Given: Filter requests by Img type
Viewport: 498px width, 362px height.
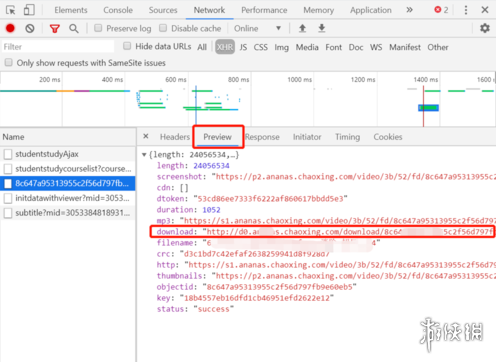Looking at the screenshot, I should click(x=282, y=47).
